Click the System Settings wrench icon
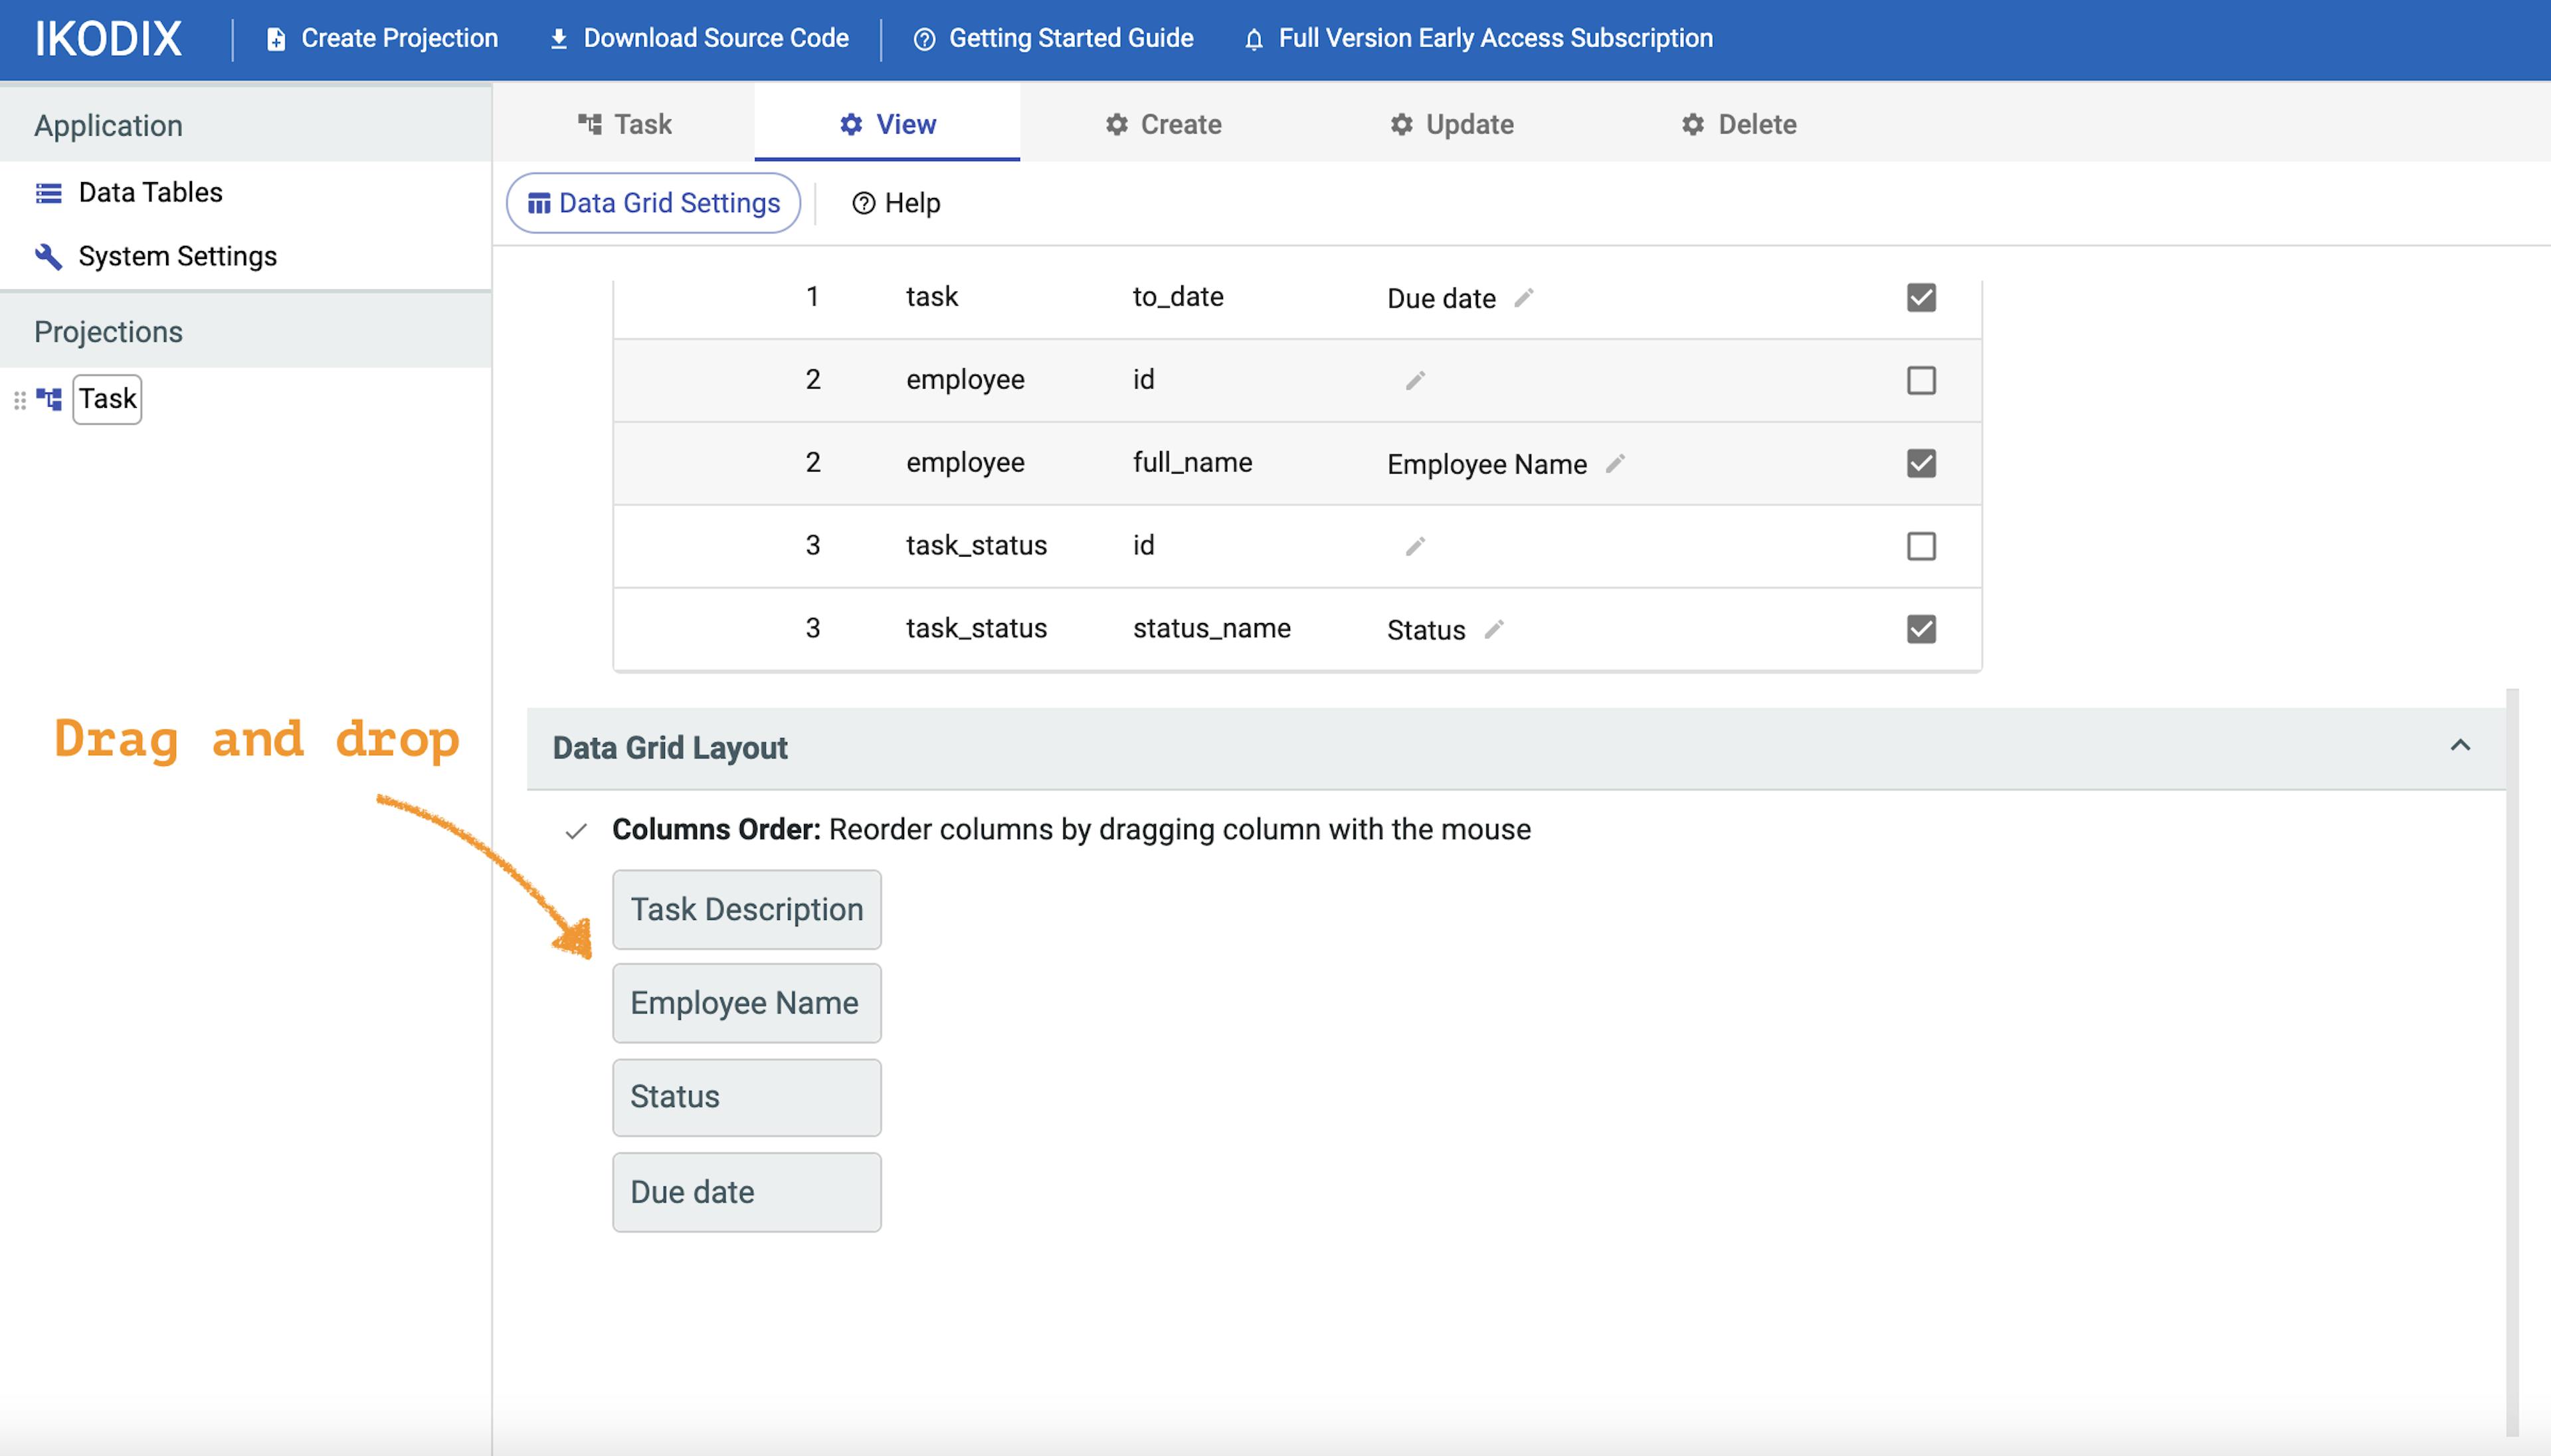Viewport: 2551px width, 1456px height. coord(46,254)
